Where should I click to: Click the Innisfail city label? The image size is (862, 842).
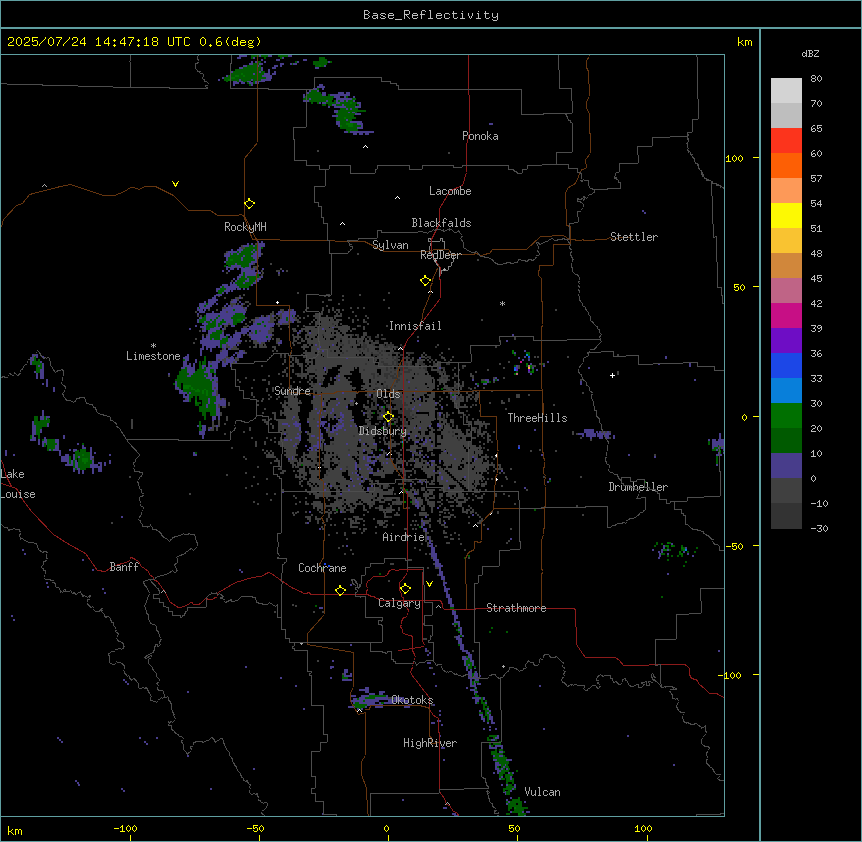[x=415, y=326]
